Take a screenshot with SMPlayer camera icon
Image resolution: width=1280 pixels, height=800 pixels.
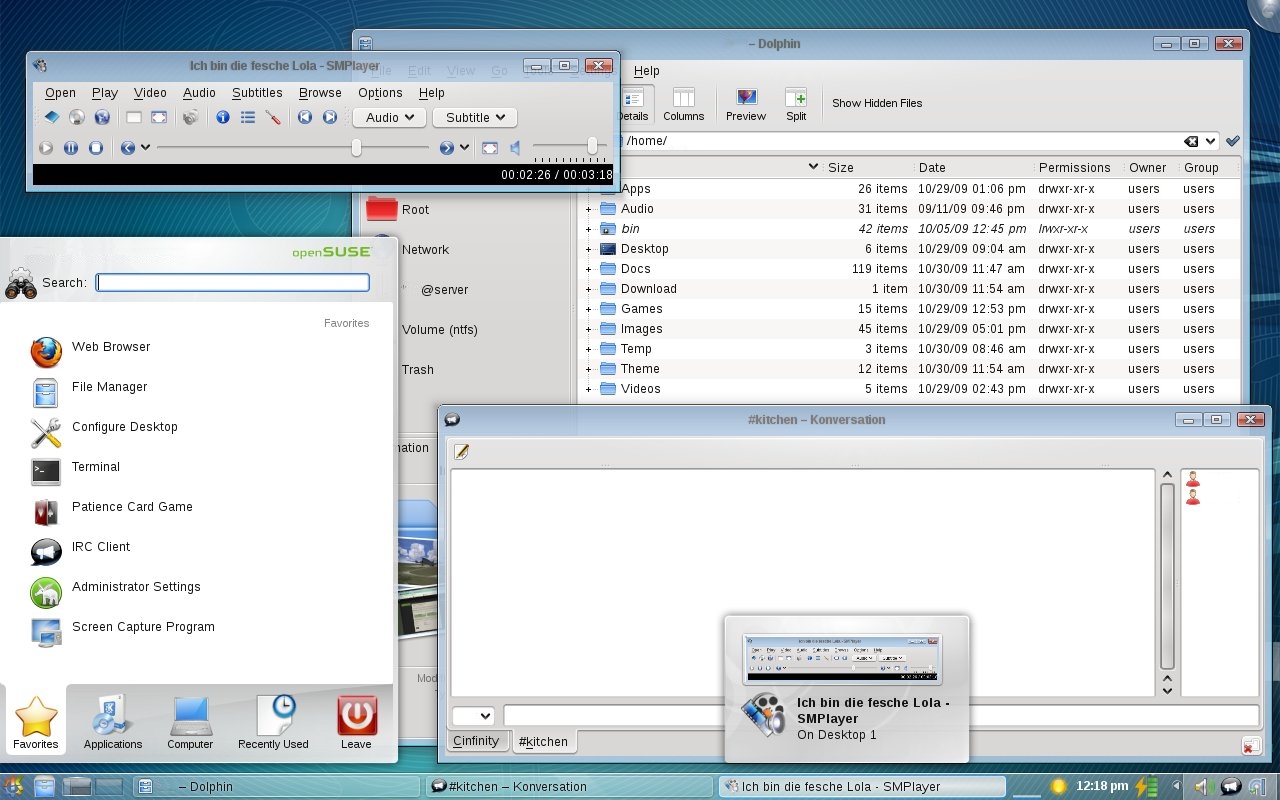190,118
